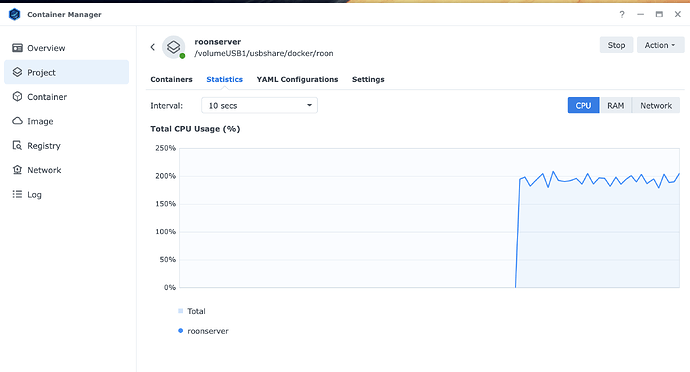Click the Project layers icon in sidebar
690x372 pixels.
pyautogui.click(x=17, y=72)
